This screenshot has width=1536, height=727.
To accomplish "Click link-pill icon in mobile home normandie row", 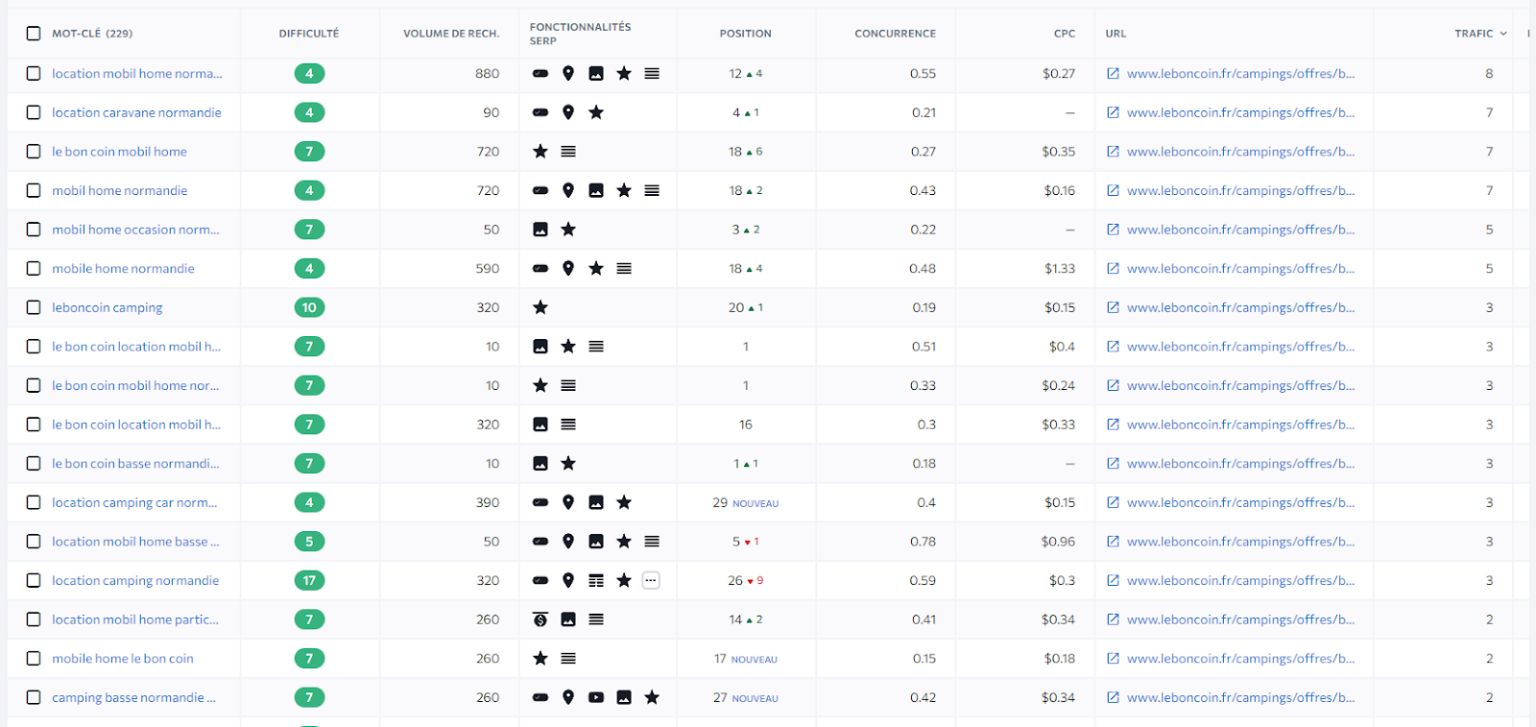I will 540,269.
